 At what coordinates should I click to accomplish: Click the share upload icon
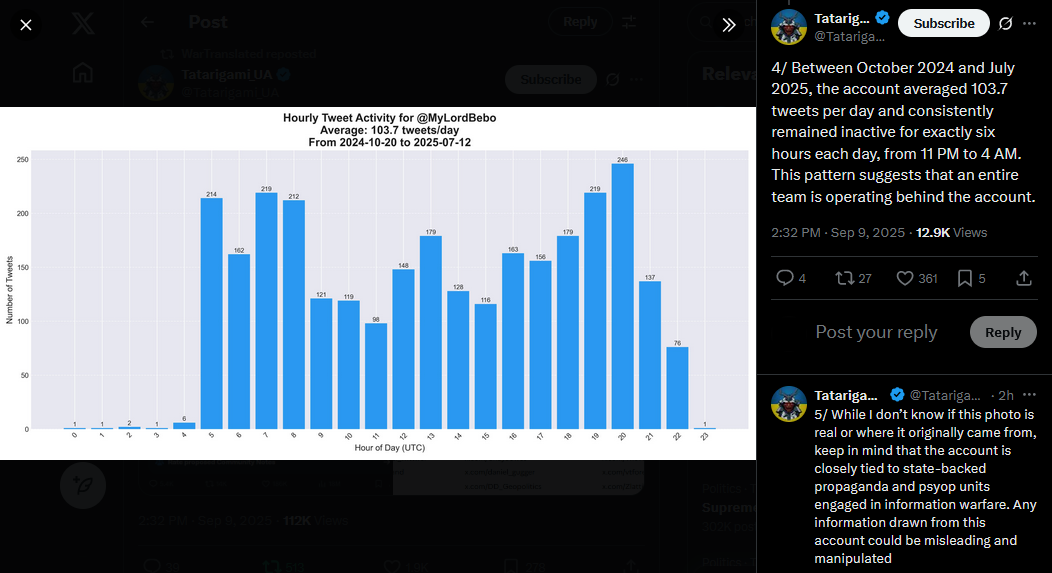click(x=1023, y=278)
